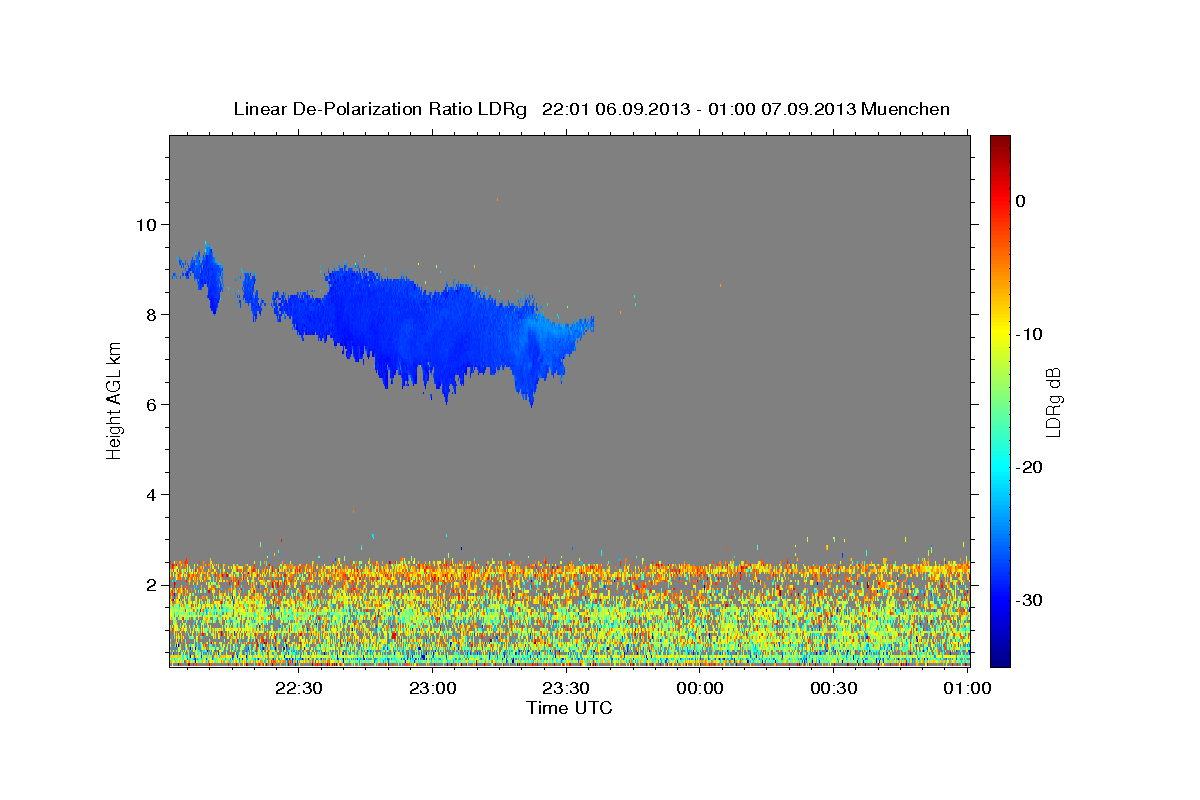
Task: Click the height tick label 6
Action: (x=153, y=404)
